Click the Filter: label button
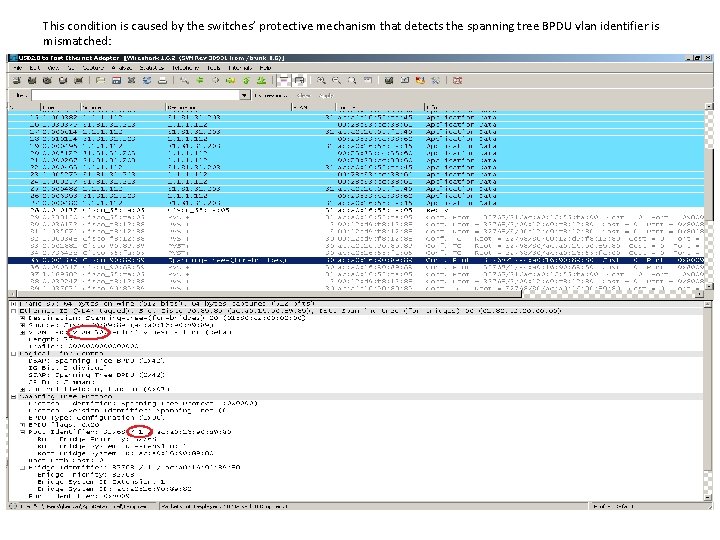Viewport: 720px width, 540px height. pyautogui.click(x=21, y=95)
